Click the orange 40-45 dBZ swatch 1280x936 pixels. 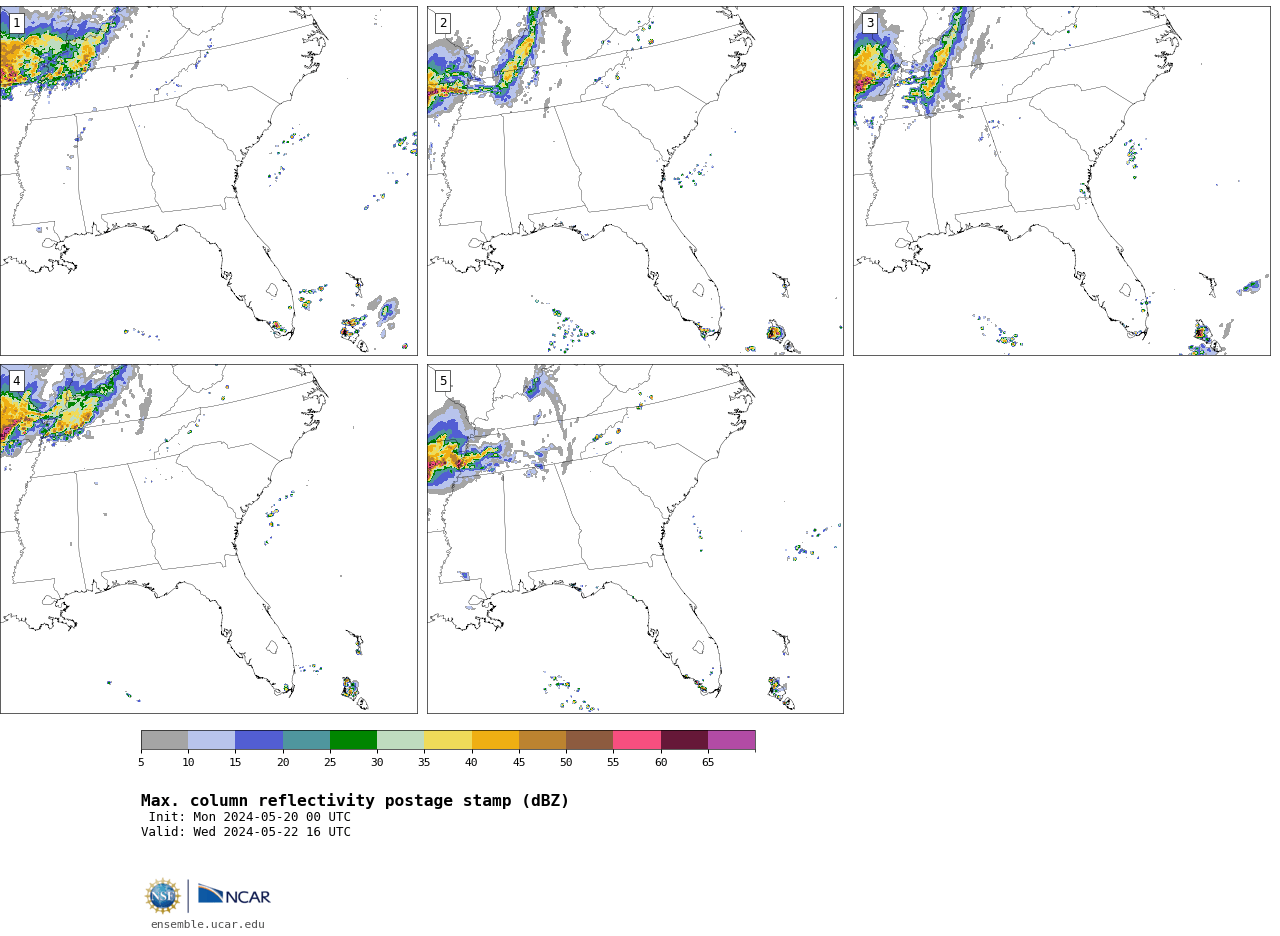coord(495,740)
